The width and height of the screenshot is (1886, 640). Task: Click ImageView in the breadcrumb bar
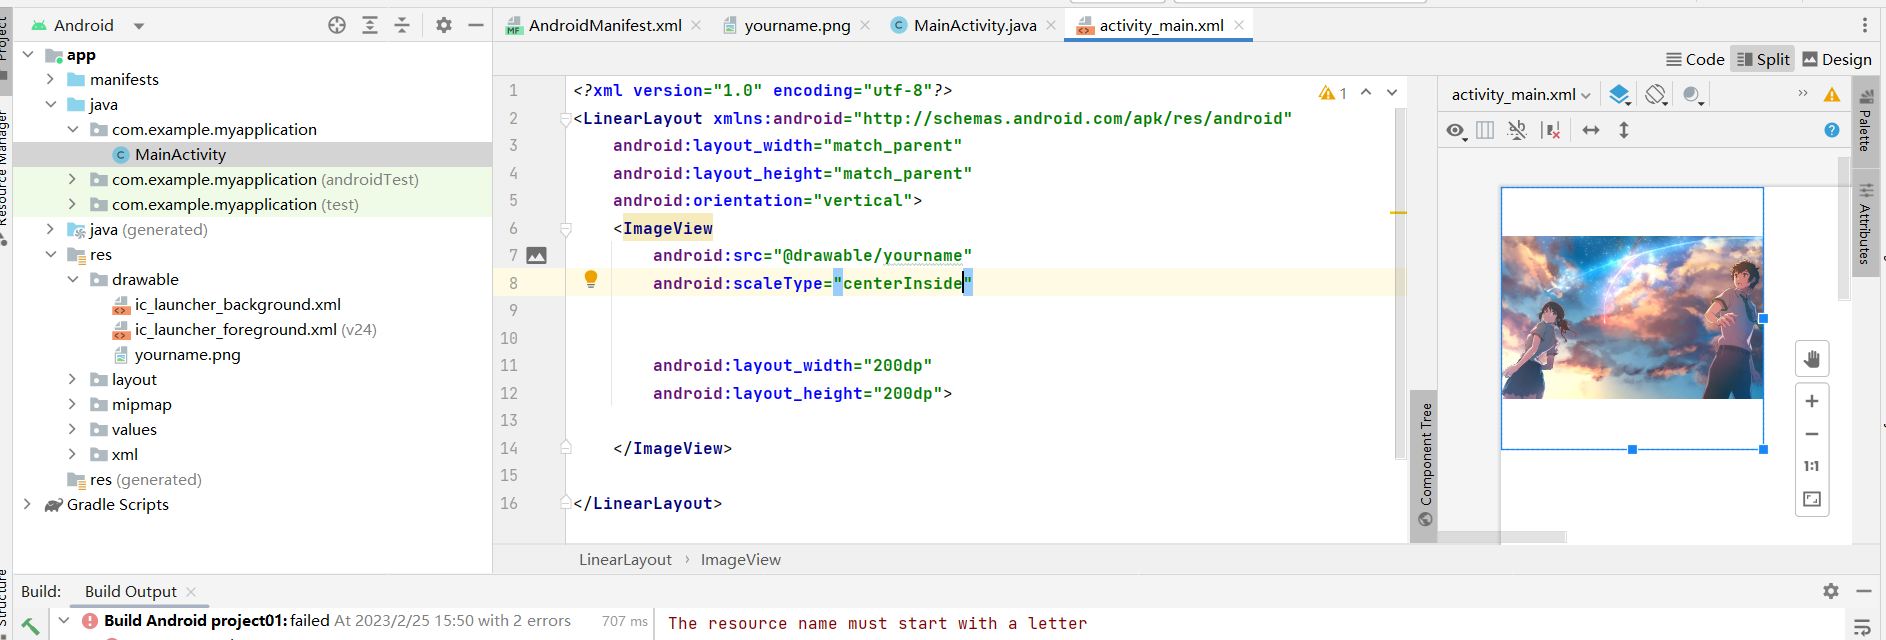click(x=740, y=560)
